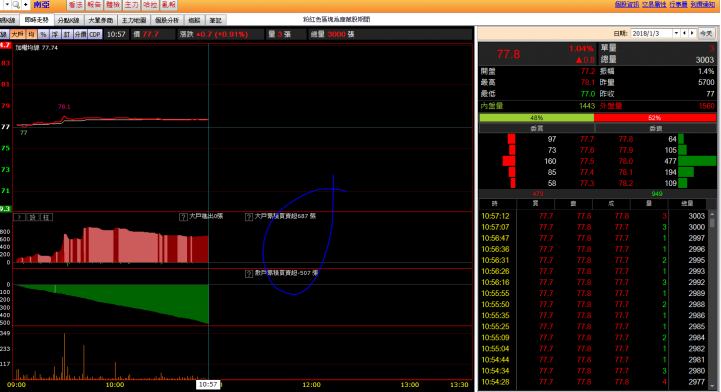Go to next date with right arrow
Image resolution: width=721 pixels, height=392 pixels.
pyautogui.click(x=692, y=34)
